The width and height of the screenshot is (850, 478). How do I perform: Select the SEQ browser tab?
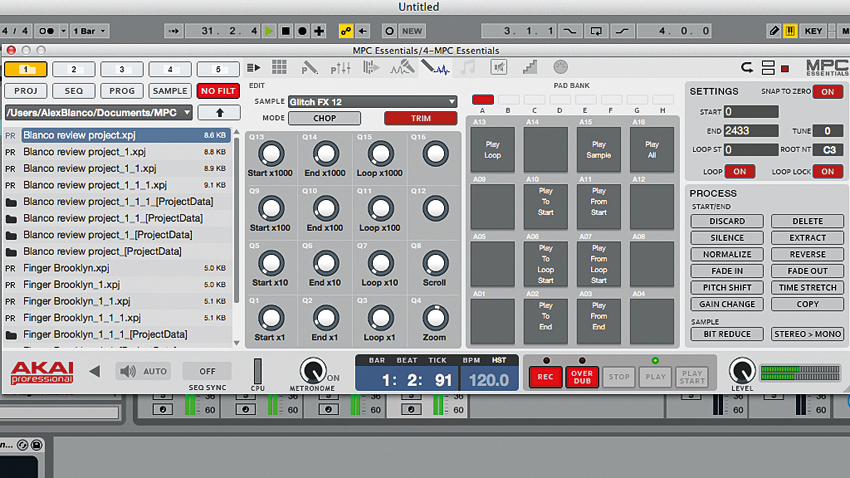pos(74,91)
